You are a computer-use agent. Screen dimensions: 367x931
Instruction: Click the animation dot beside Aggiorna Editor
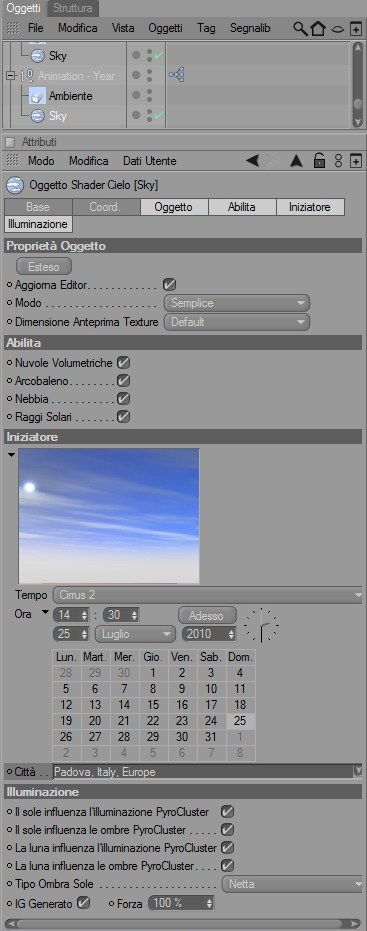tap(10, 284)
